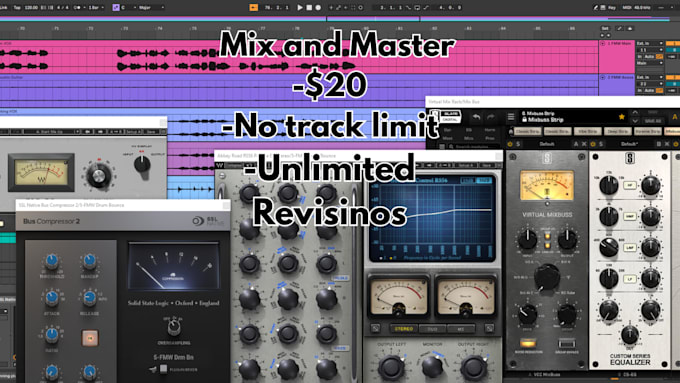
Task: Click the large knob beside Waves VU meter
Action: (x=98, y=175)
